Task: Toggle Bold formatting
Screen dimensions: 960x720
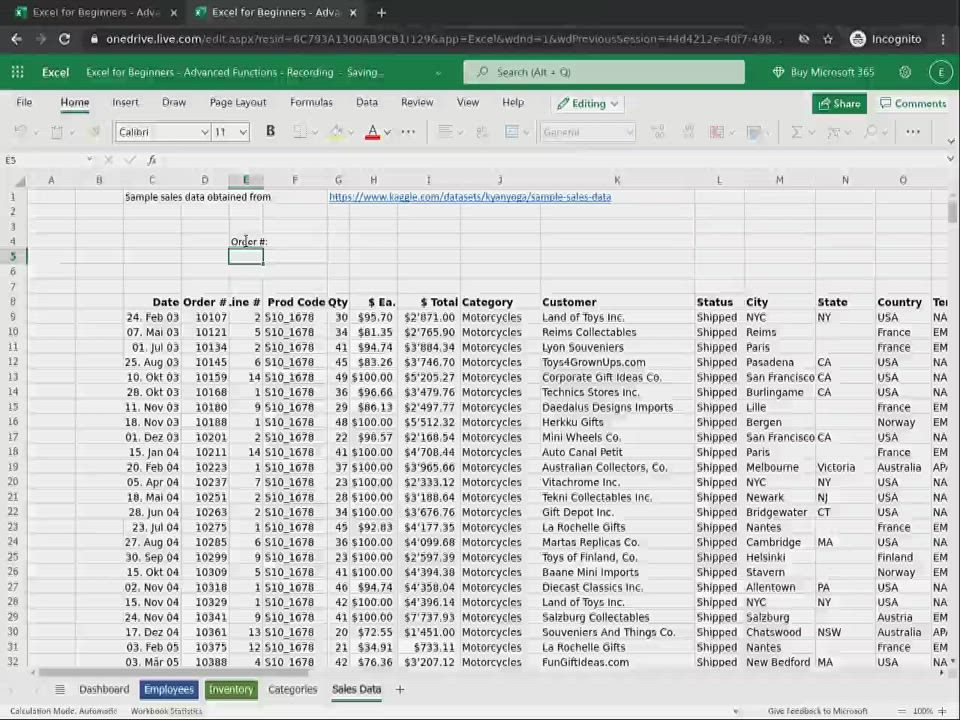Action: tap(270, 131)
